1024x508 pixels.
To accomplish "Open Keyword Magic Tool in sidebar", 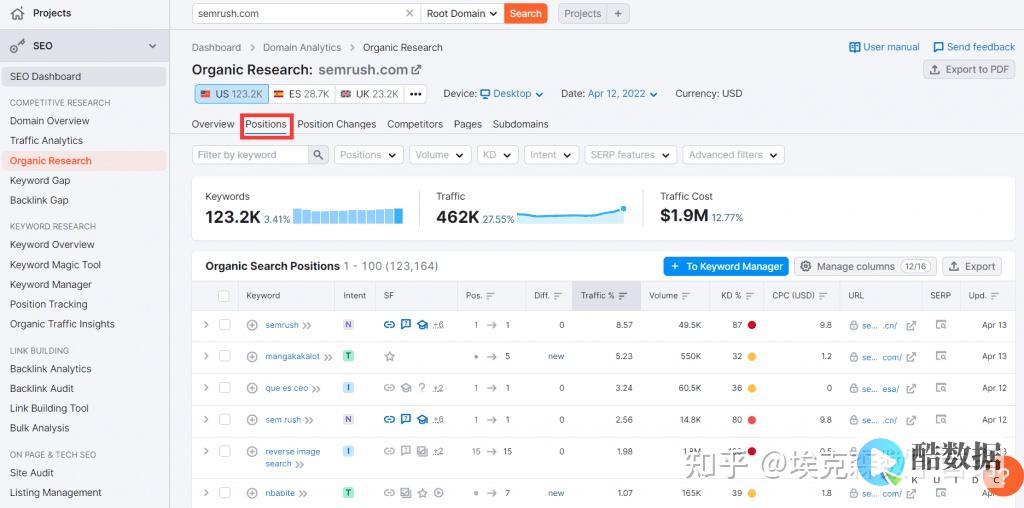I will click(x=56, y=264).
